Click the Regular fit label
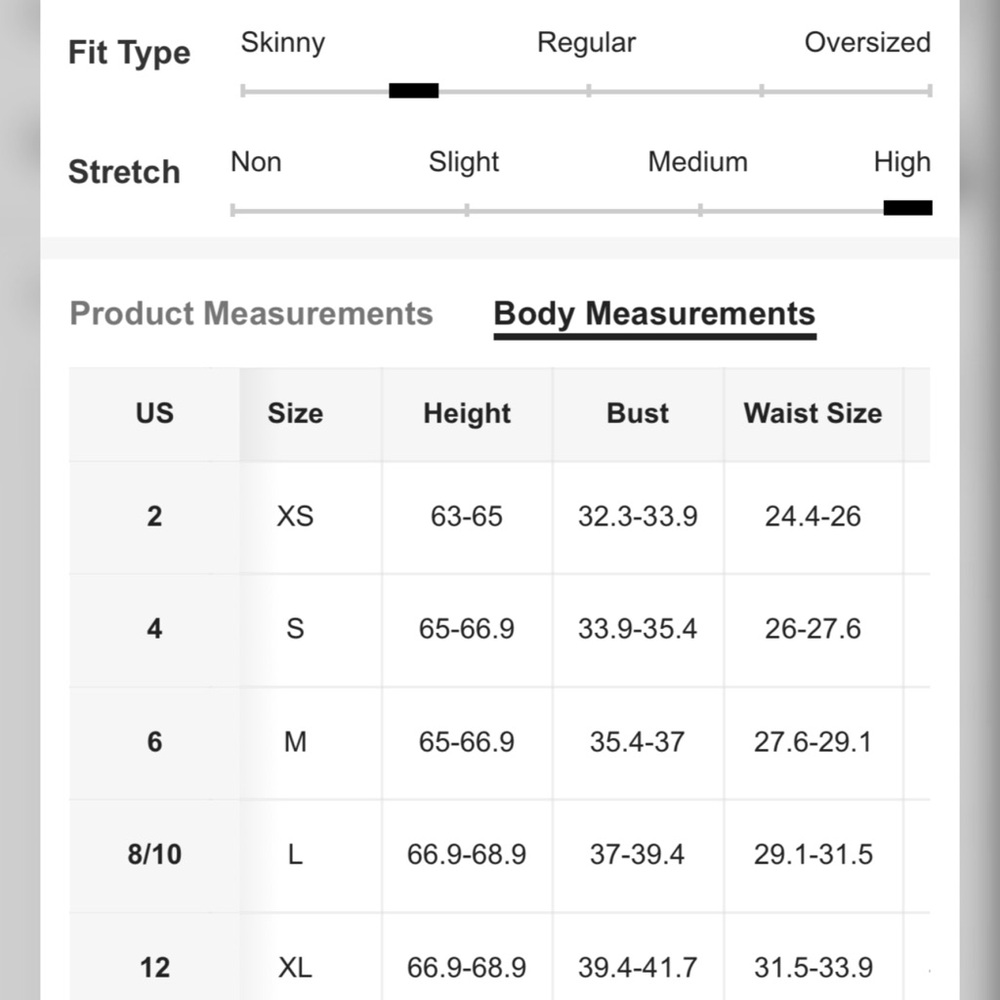 coord(586,43)
